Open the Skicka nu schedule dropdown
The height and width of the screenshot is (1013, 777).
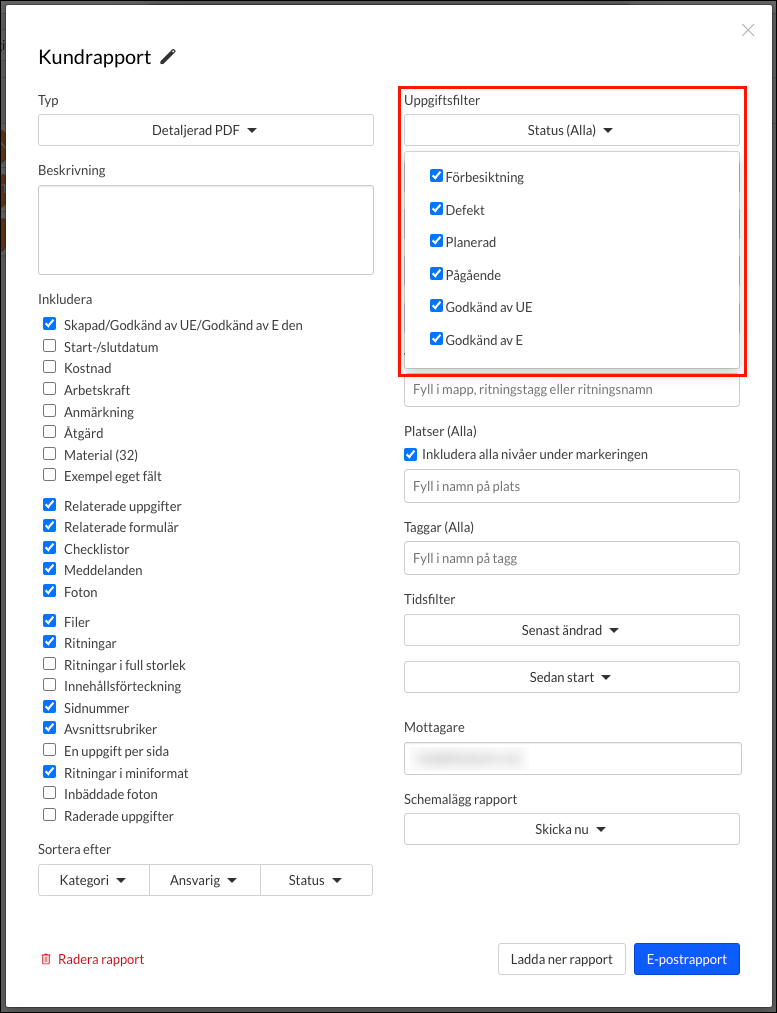pos(571,829)
